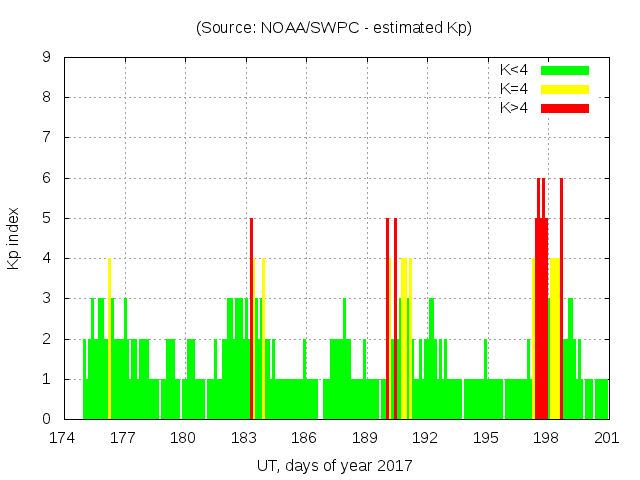This screenshot has width=640, height=480.
Task: Click x-axis tick label 201
Action: tap(607, 438)
